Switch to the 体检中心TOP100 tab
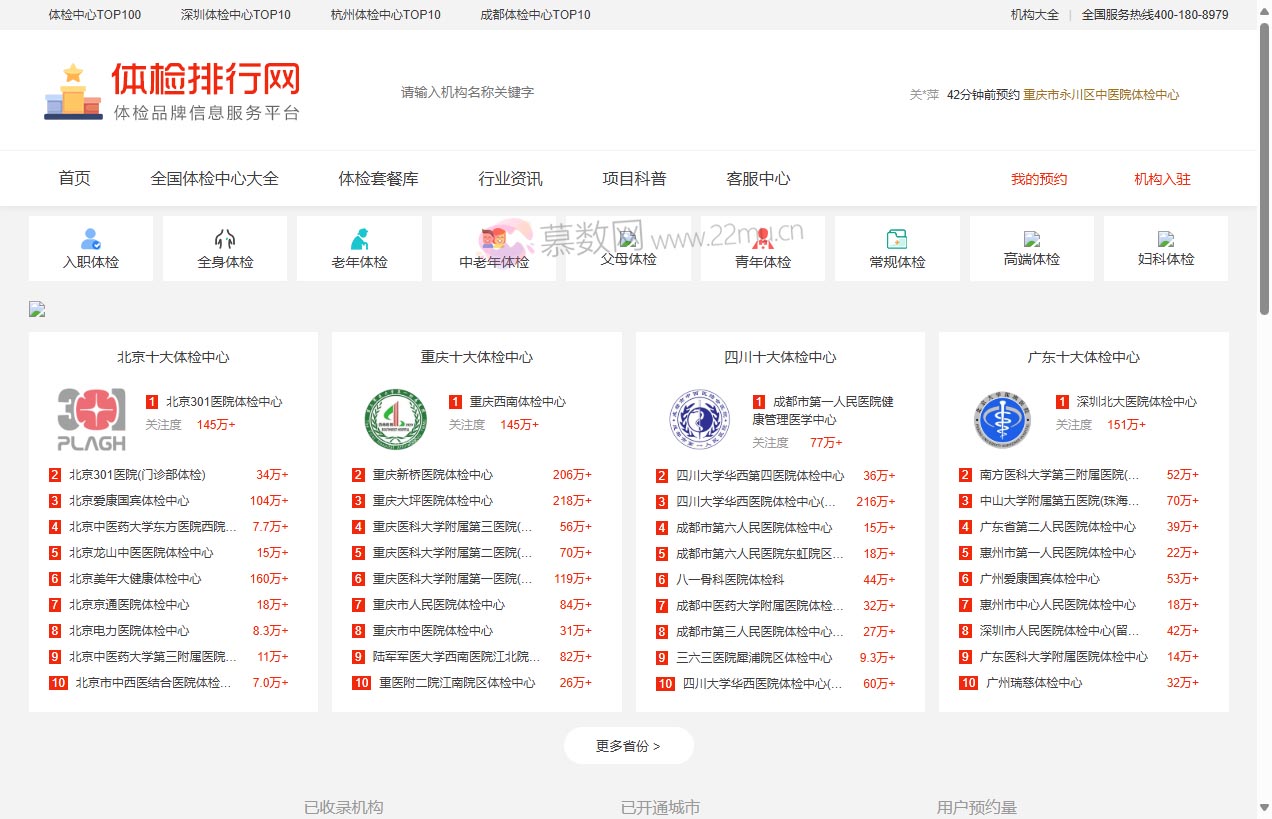The image size is (1272, 819). (x=95, y=15)
